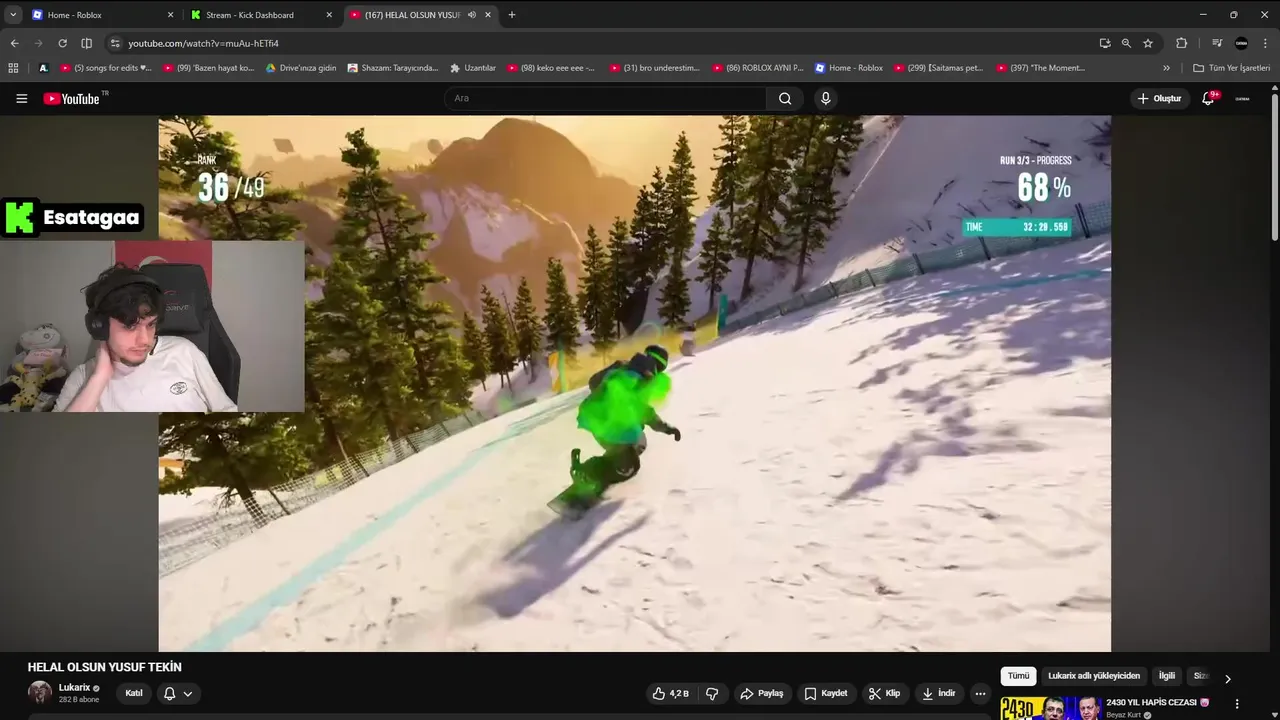Open zoom magnifier in address bar
Viewport: 1280px width, 720px height.
coord(1126,43)
